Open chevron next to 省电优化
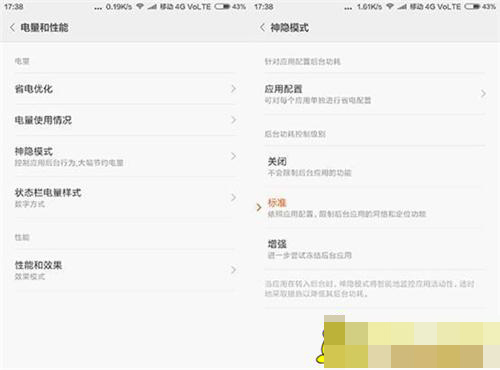 (x=234, y=89)
